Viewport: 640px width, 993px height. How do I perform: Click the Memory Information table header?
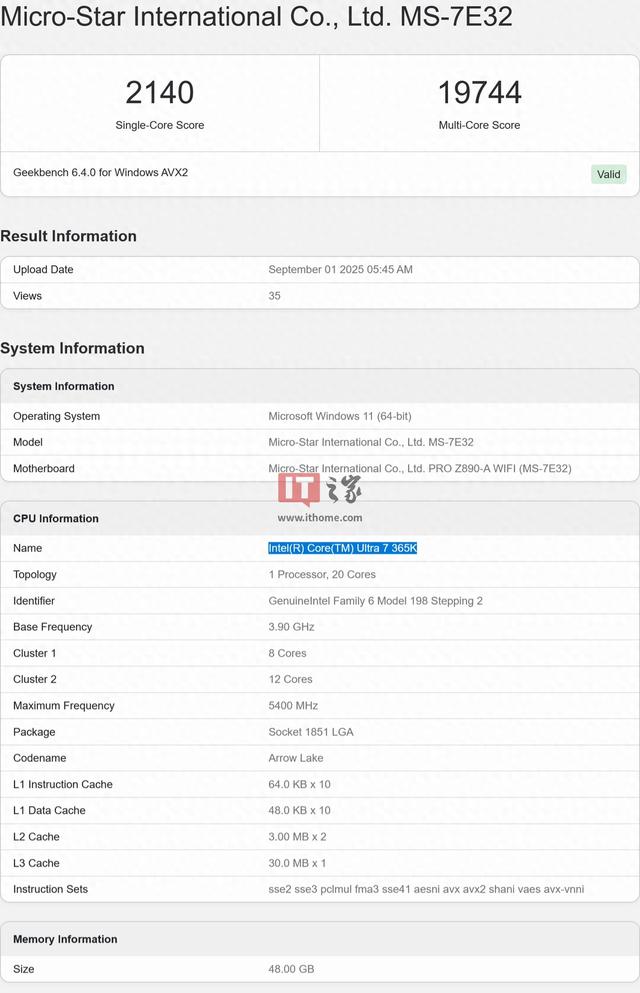click(x=65, y=939)
